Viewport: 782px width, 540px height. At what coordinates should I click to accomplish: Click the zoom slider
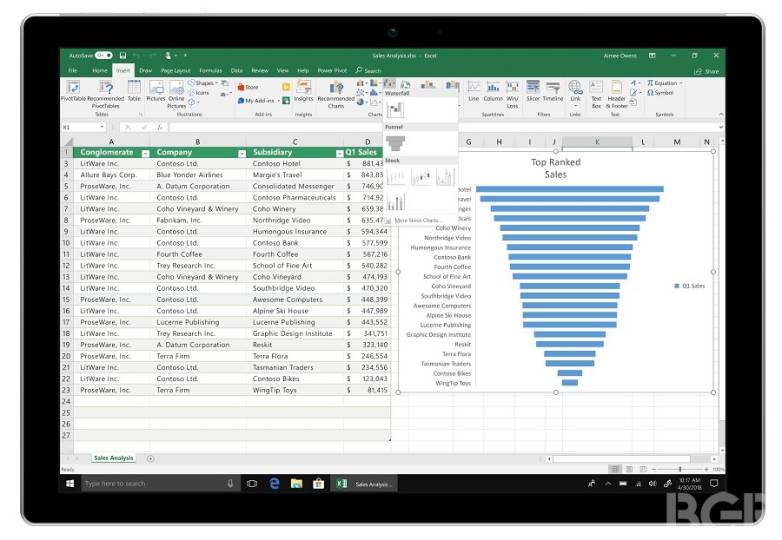pos(679,469)
